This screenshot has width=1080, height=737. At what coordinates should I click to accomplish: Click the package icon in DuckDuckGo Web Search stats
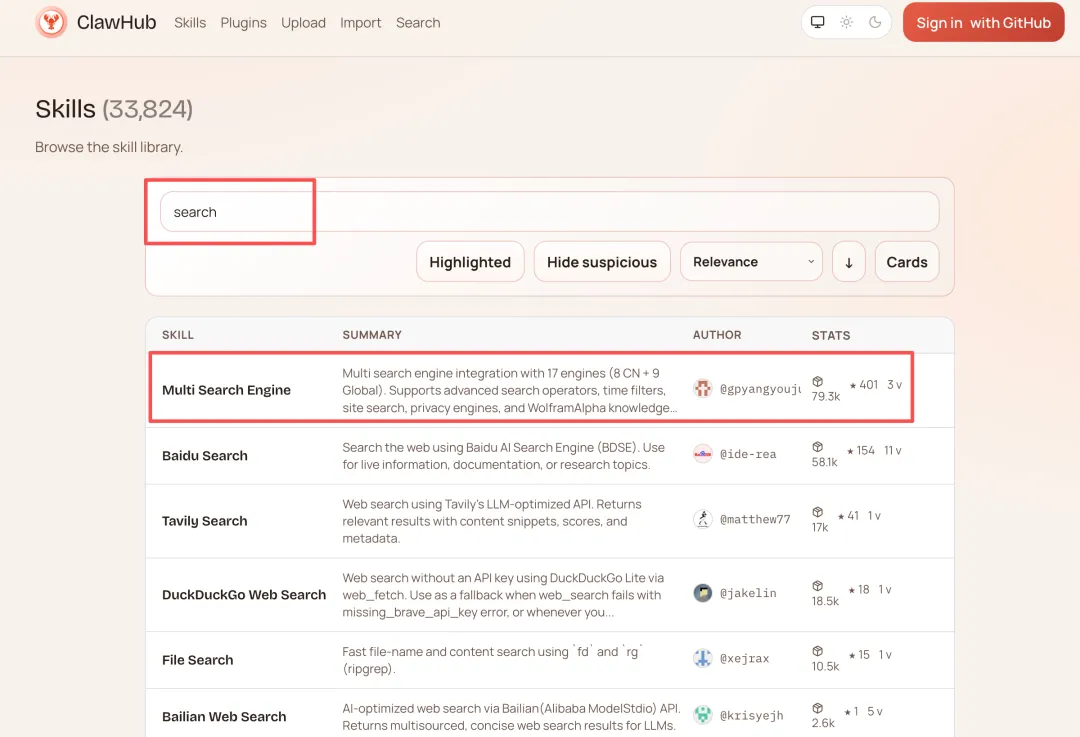pyautogui.click(x=818, y=586)
